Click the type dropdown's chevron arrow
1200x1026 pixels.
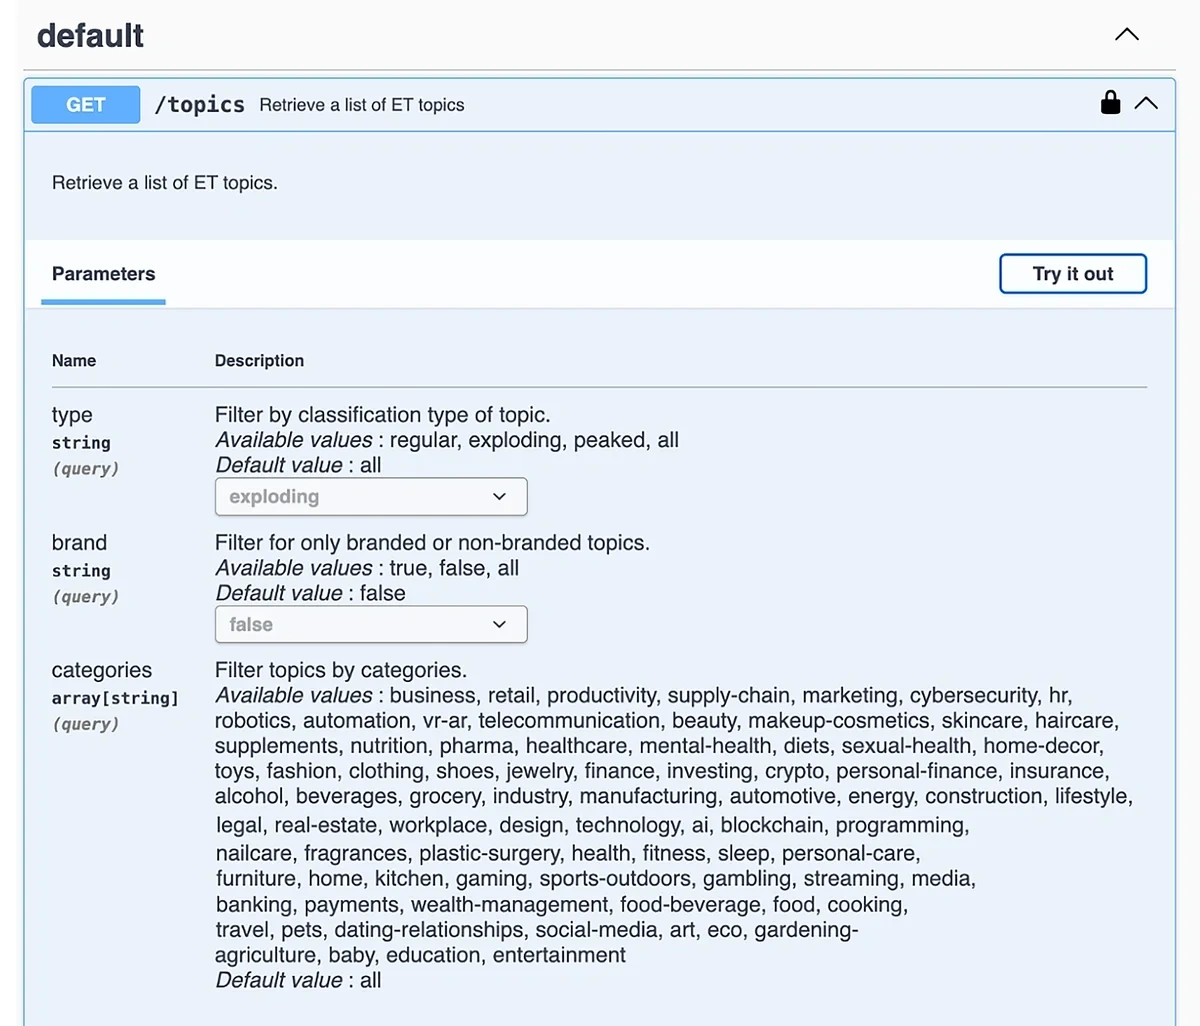click(499, 496)
